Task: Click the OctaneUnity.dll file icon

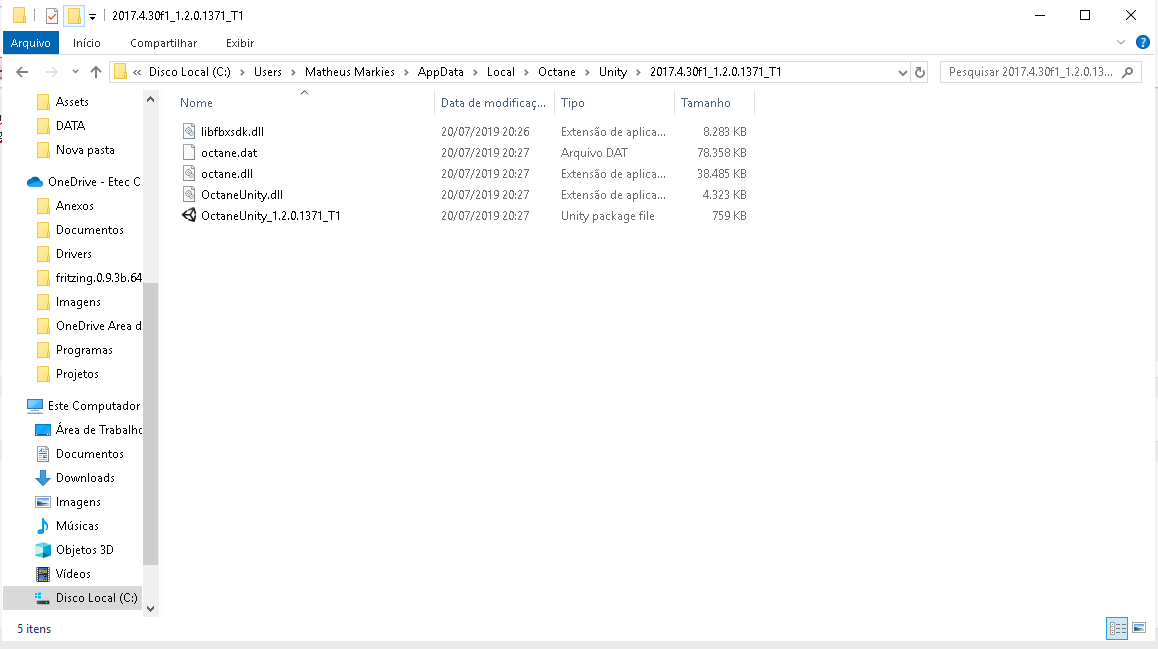Action: click(x=189, y=195)
